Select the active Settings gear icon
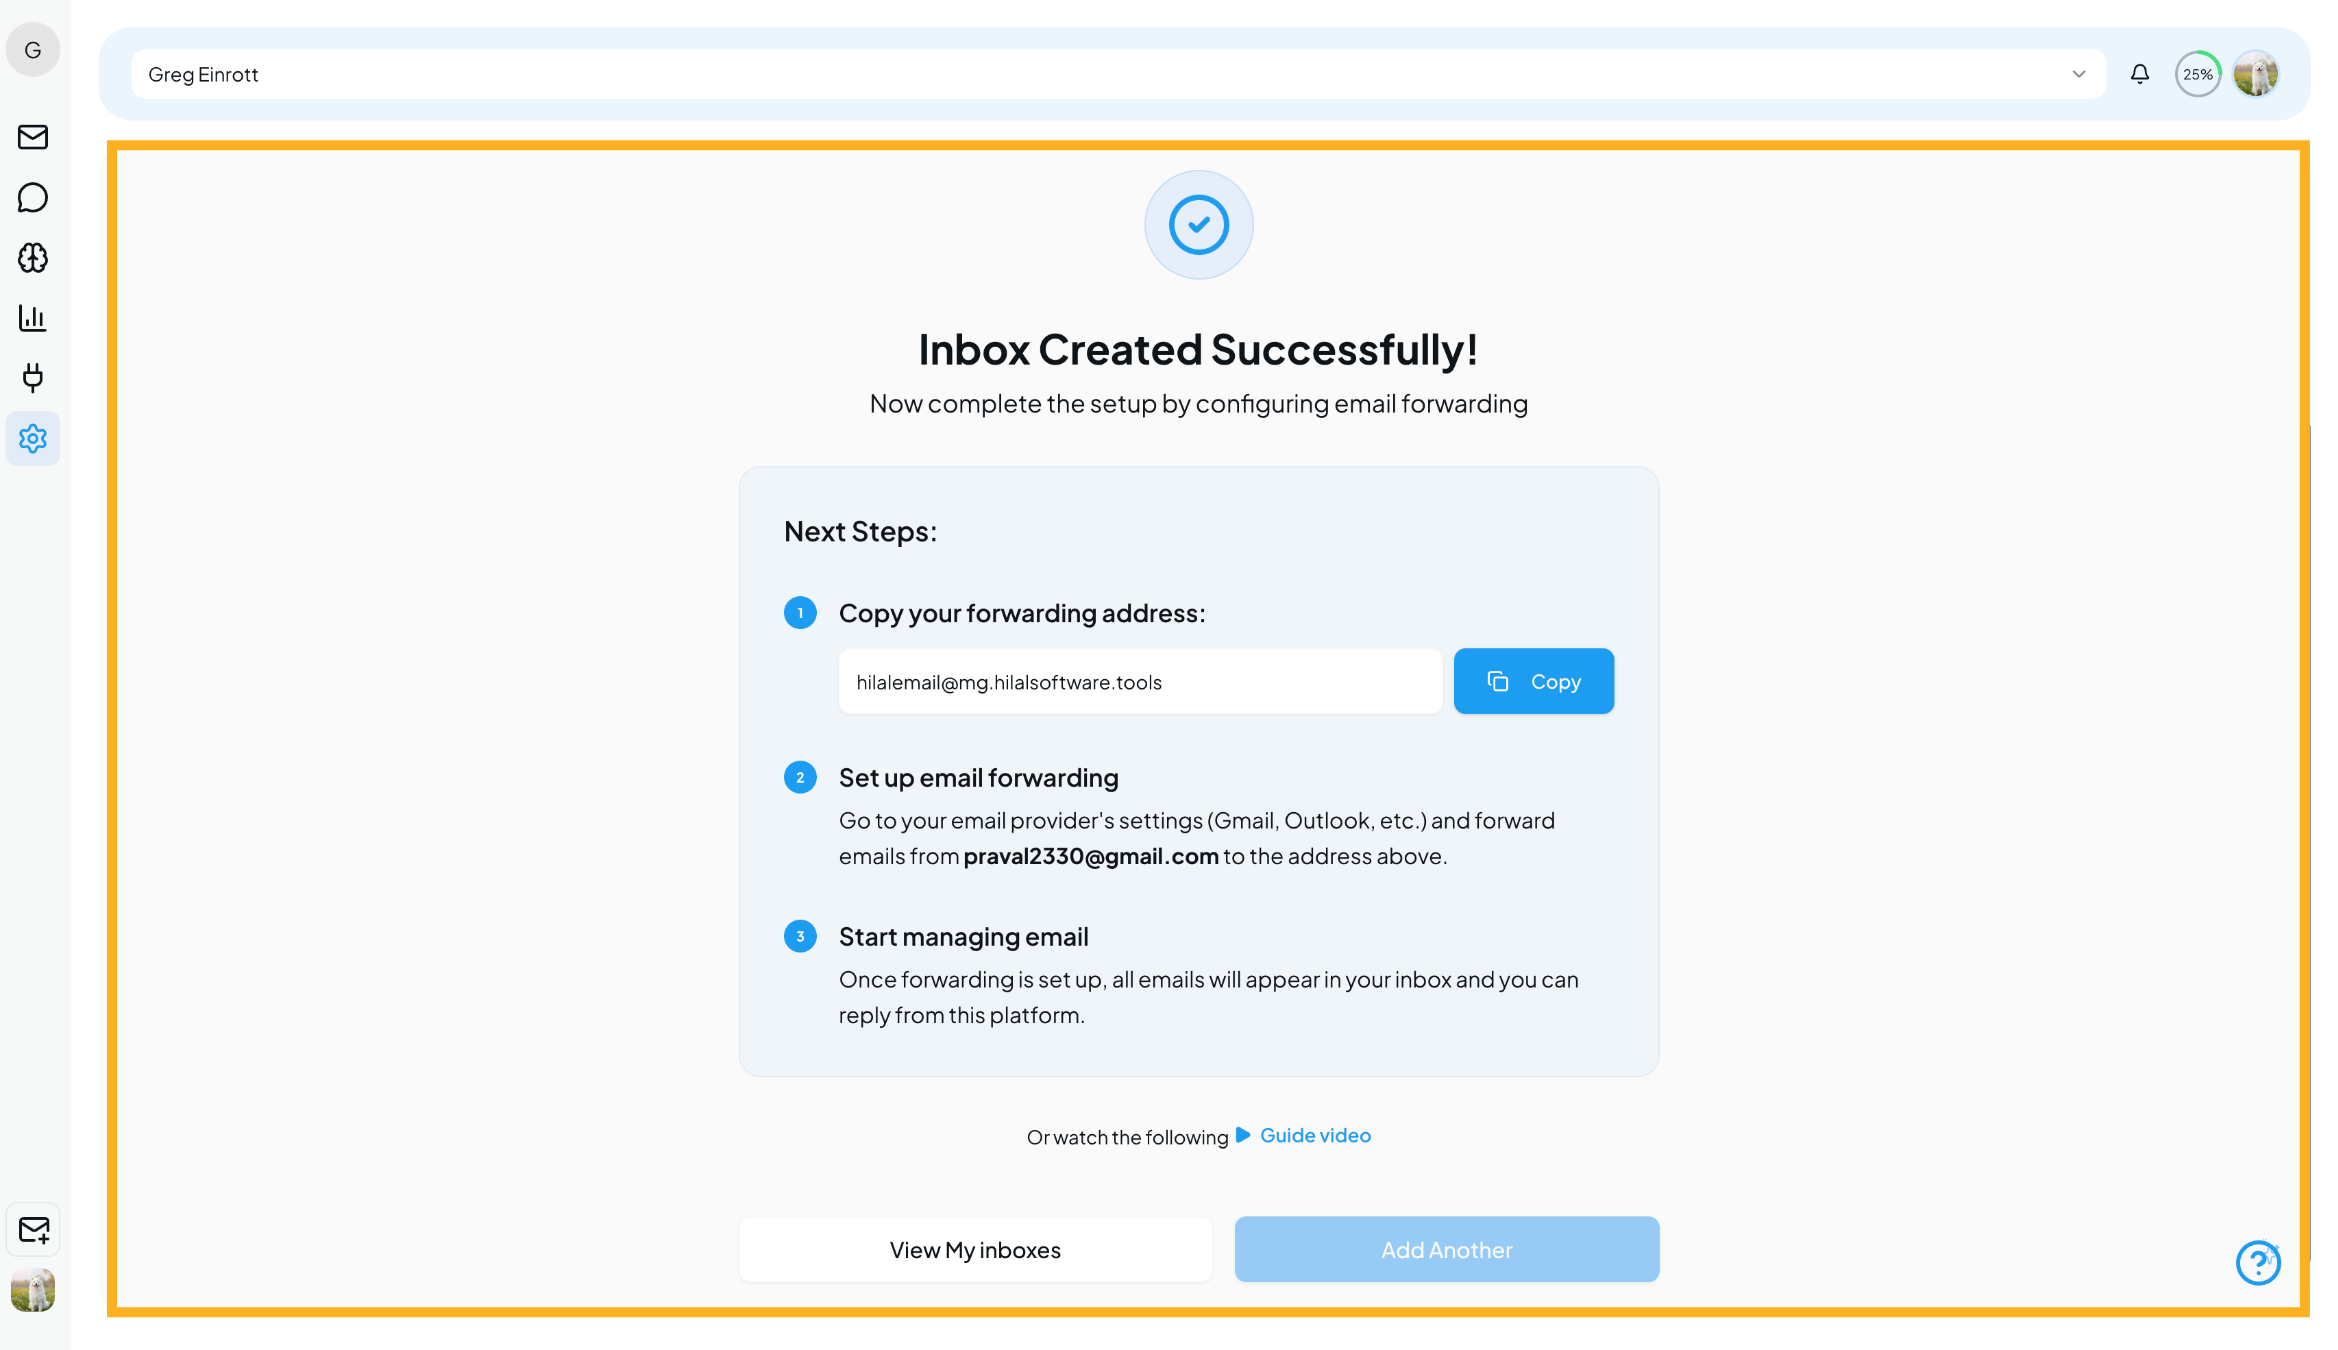Viewport: 2338px width, 1350px height. [x=33, y=438]
